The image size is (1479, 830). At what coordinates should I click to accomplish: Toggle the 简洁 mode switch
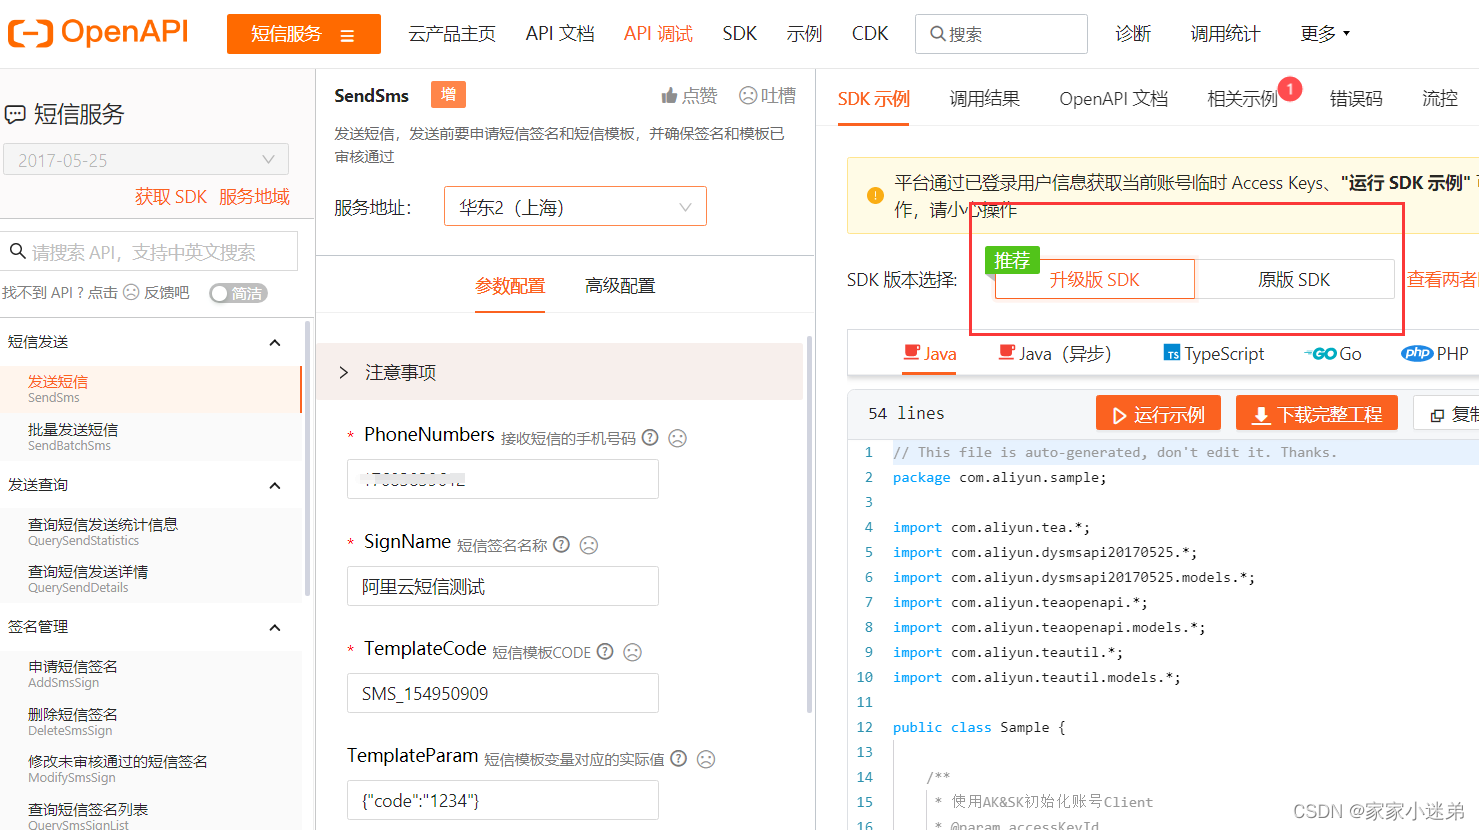(238, 293)
